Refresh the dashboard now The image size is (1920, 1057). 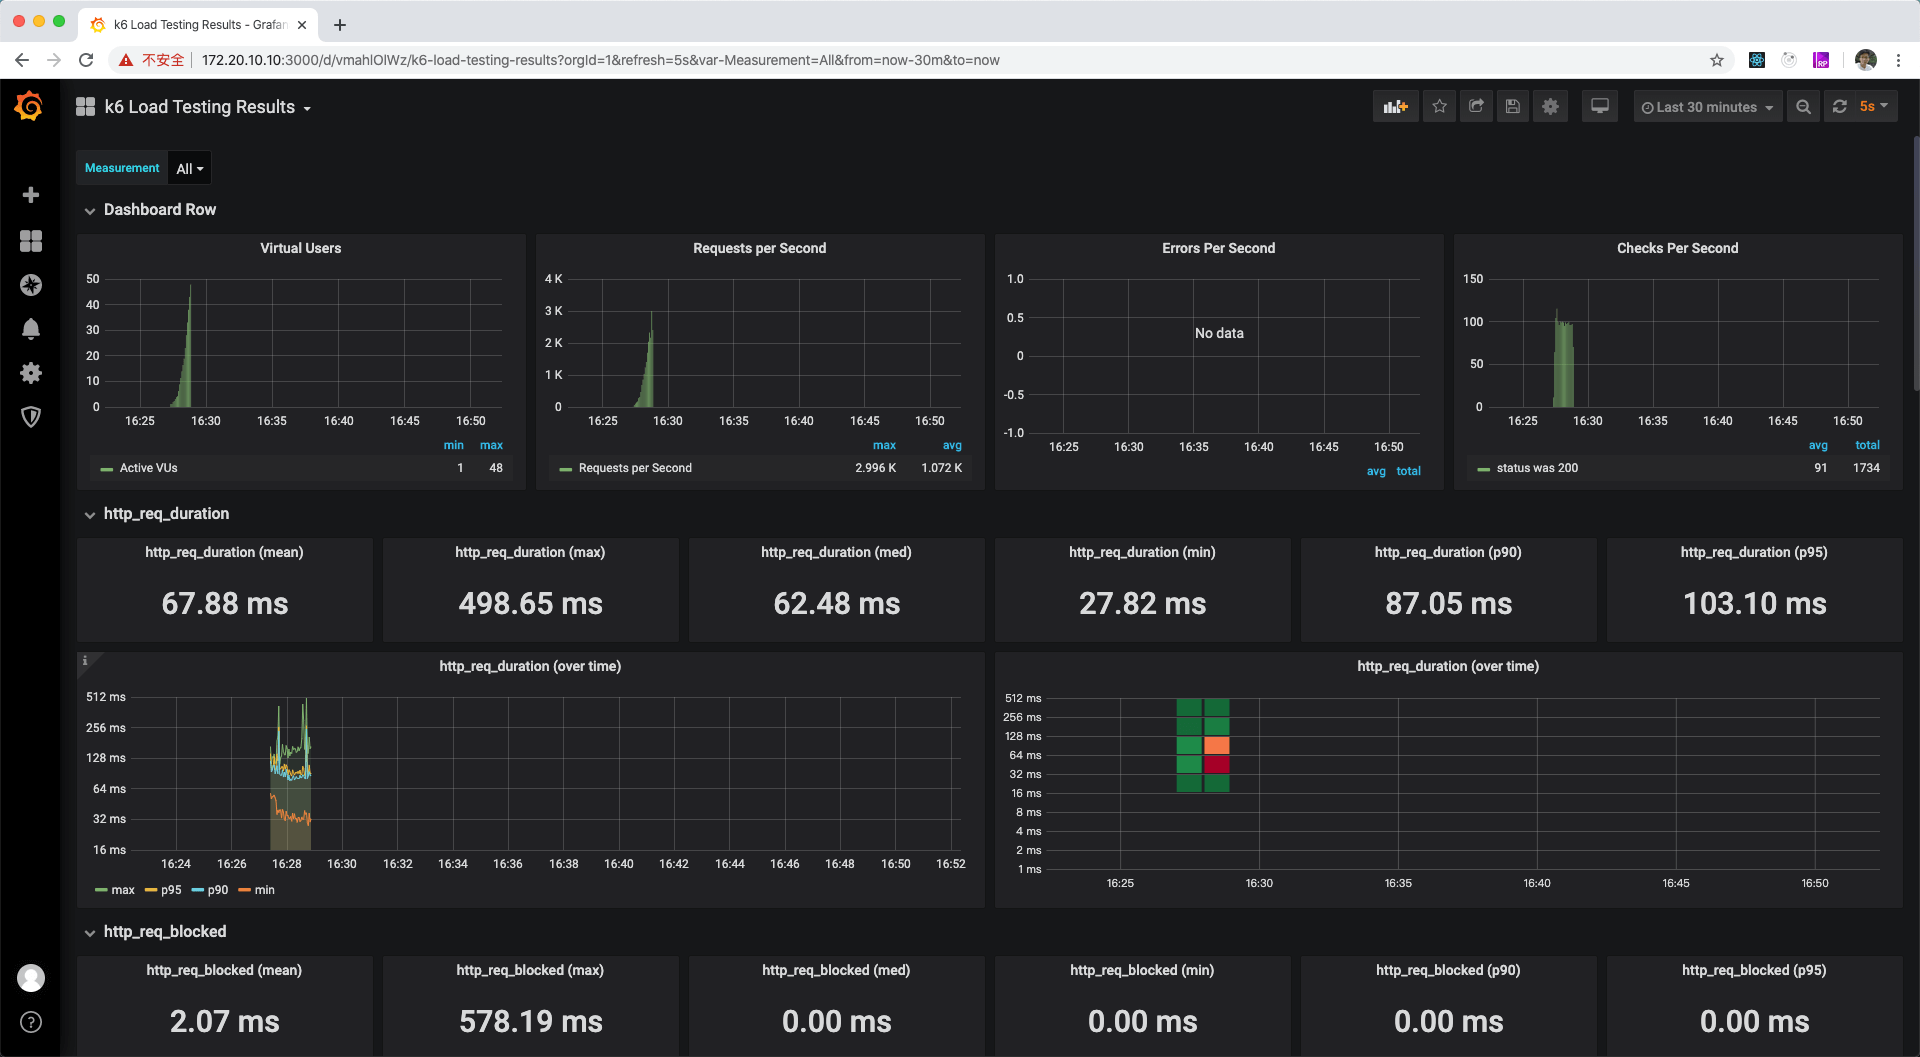pos(1840,107)
